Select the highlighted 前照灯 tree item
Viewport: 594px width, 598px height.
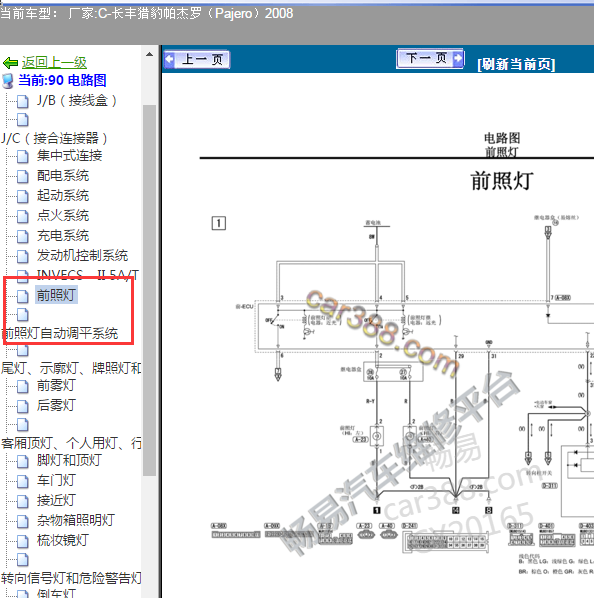(x=56, y=295)
